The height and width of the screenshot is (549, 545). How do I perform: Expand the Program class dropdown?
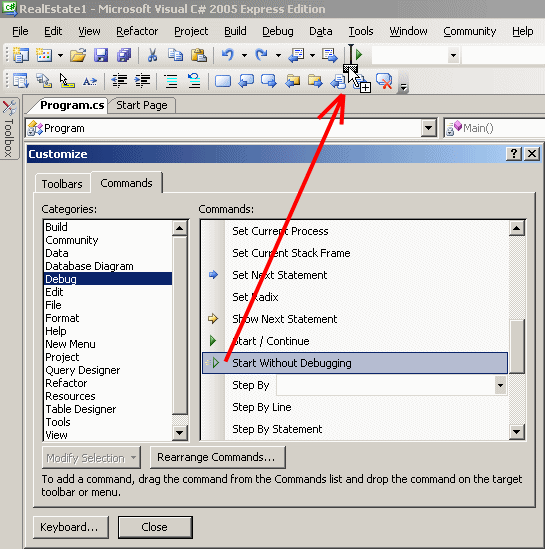429,128
